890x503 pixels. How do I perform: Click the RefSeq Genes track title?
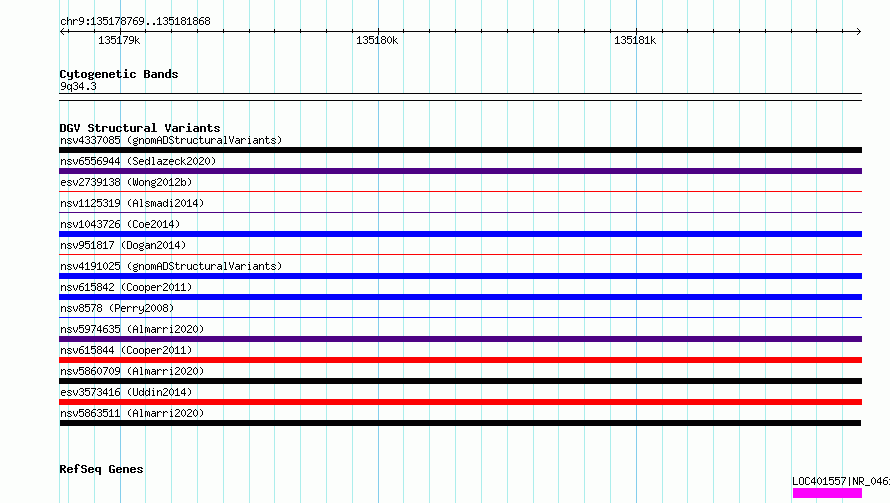[101, 470]
